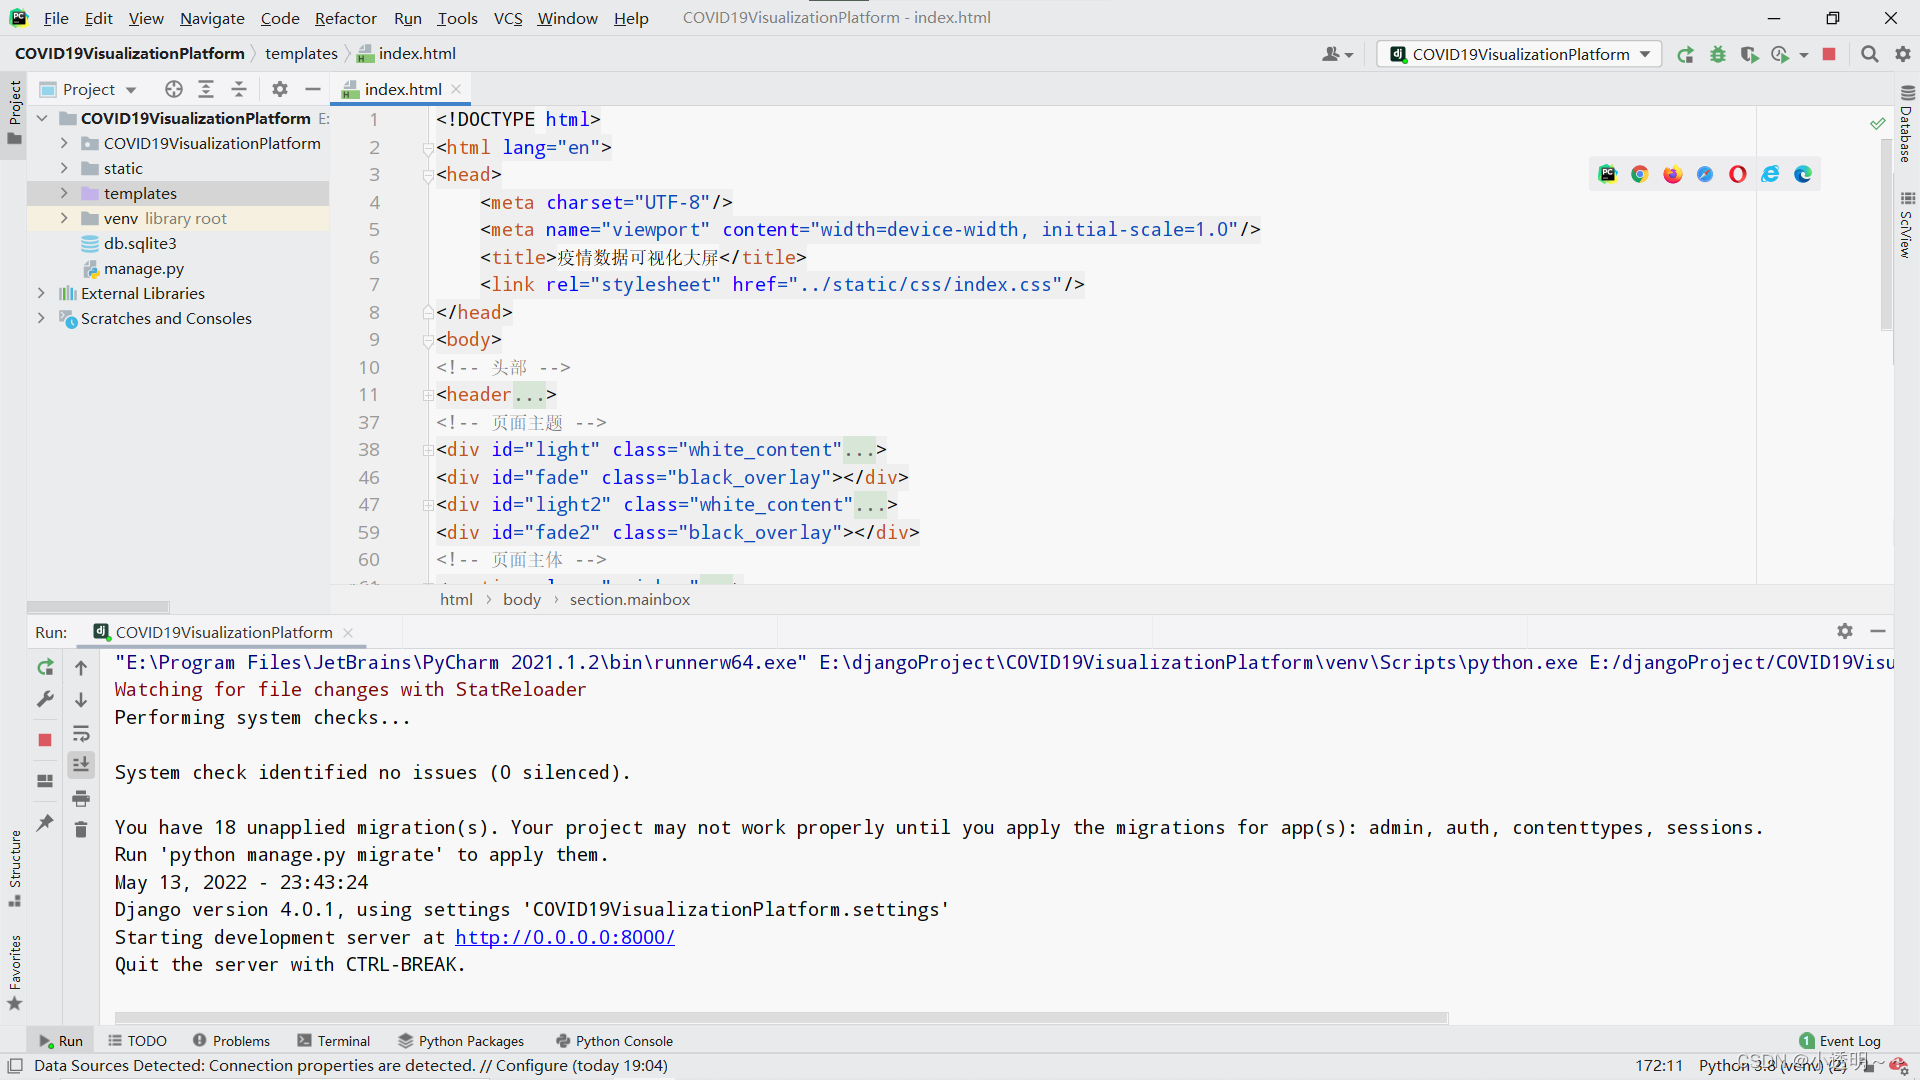Open the File menu

point(56,18)
